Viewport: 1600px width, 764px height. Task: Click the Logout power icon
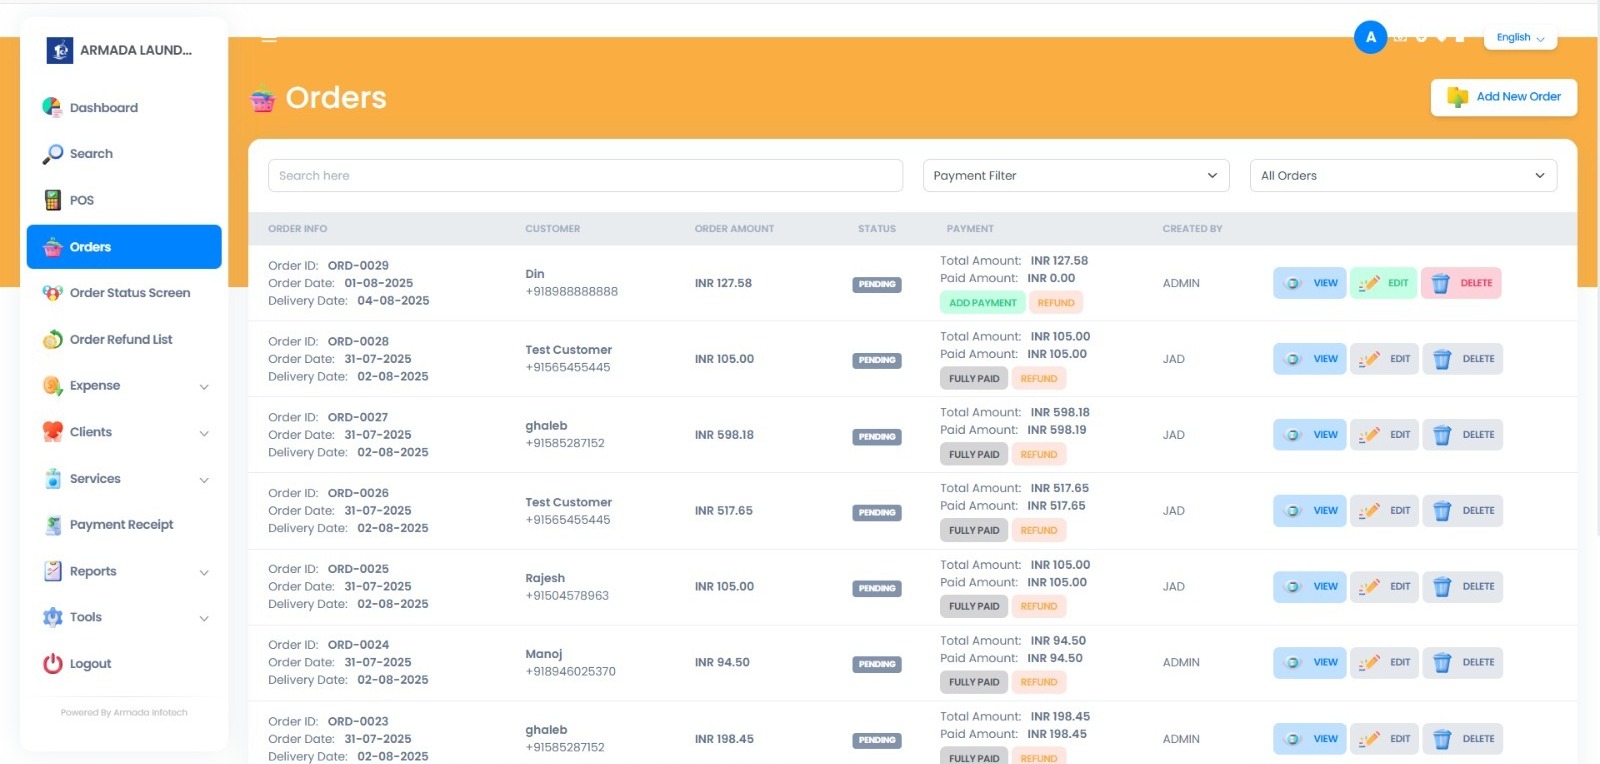[x=53, y=664]
